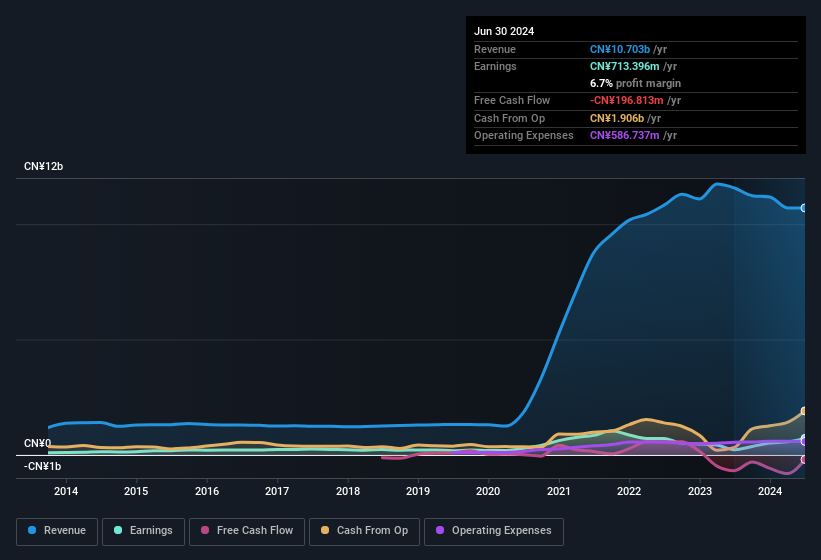The image size is (821, 560).
Task: Click the pink Free Cash Flow endpoint marker
Action: (804, 460)
